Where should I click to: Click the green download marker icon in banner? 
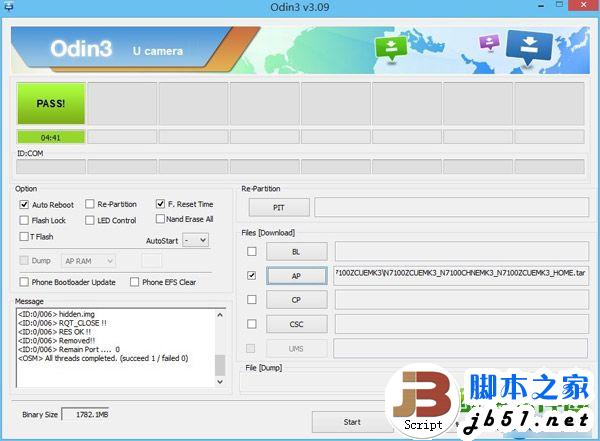(391, 49)
